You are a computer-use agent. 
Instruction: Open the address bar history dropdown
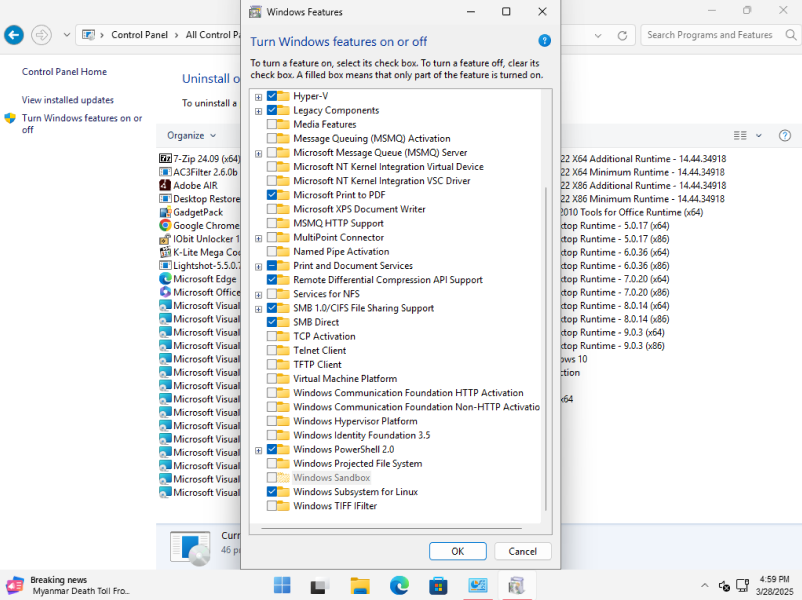click(598, 35)
